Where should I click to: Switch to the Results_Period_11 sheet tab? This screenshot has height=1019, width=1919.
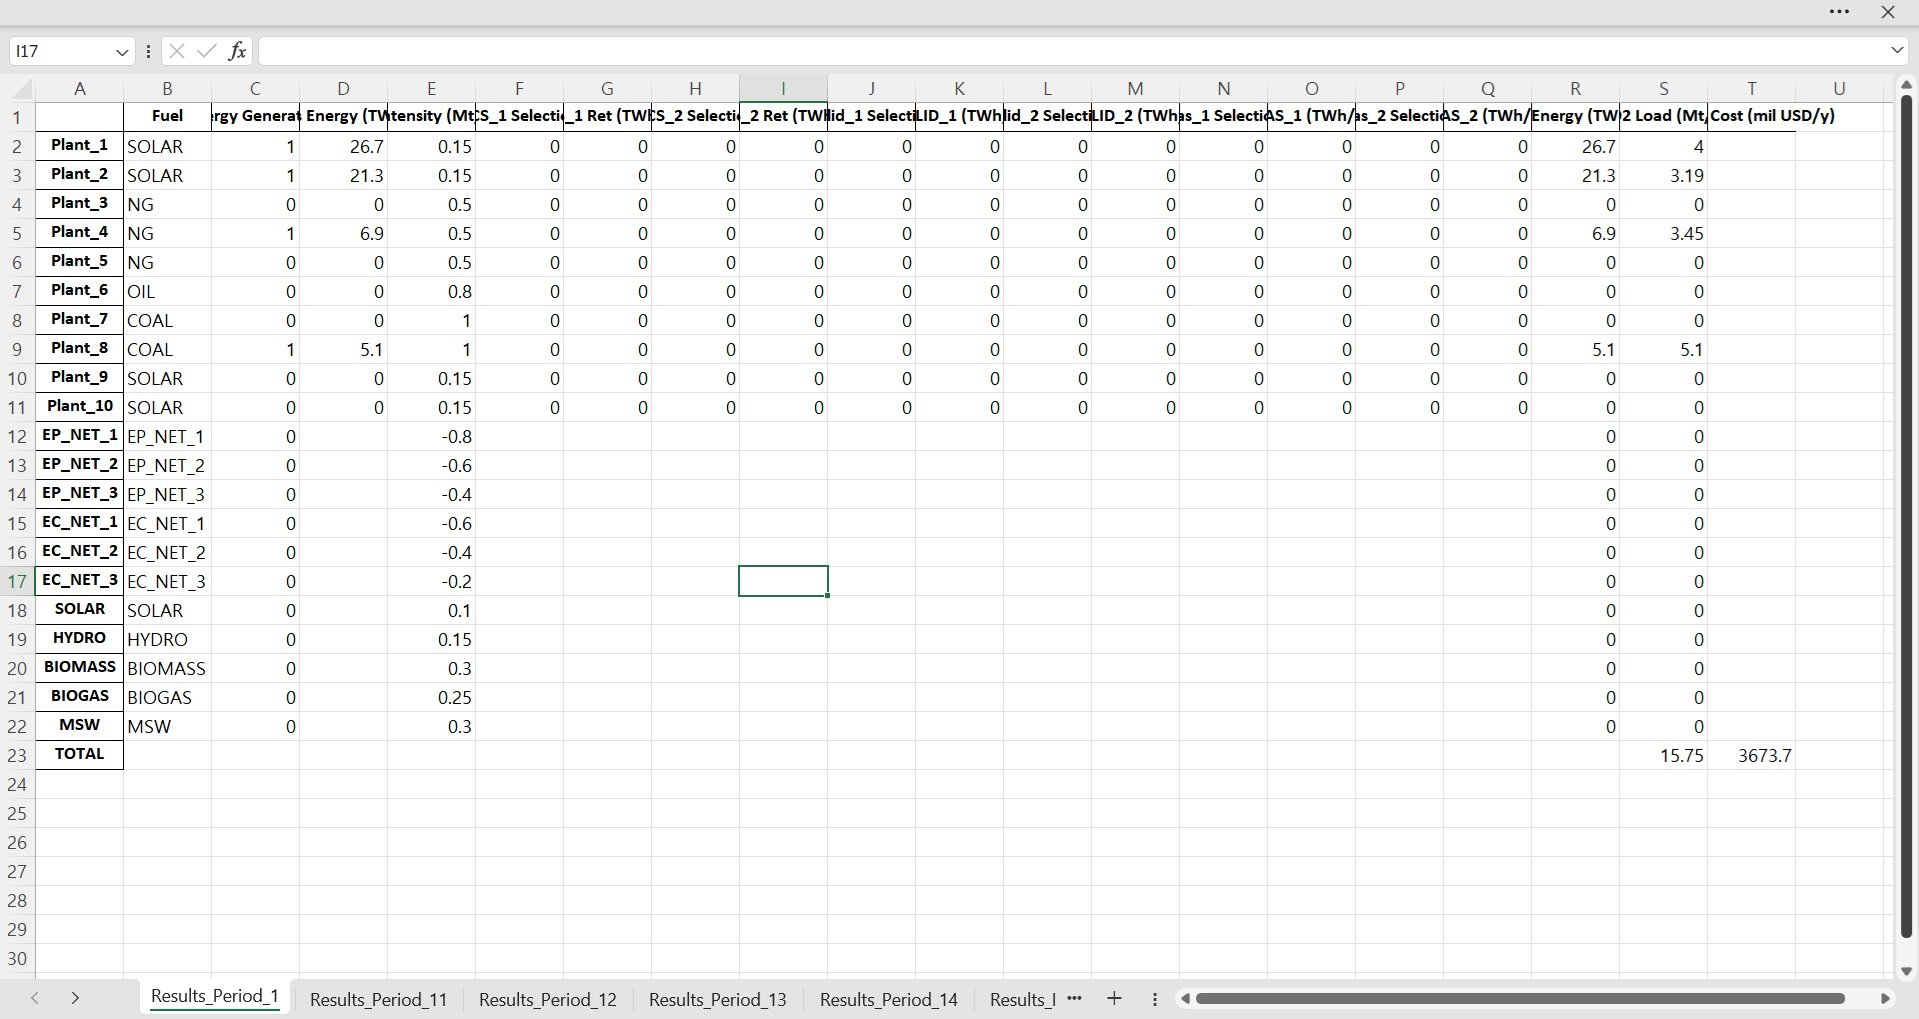coord(378,999)
